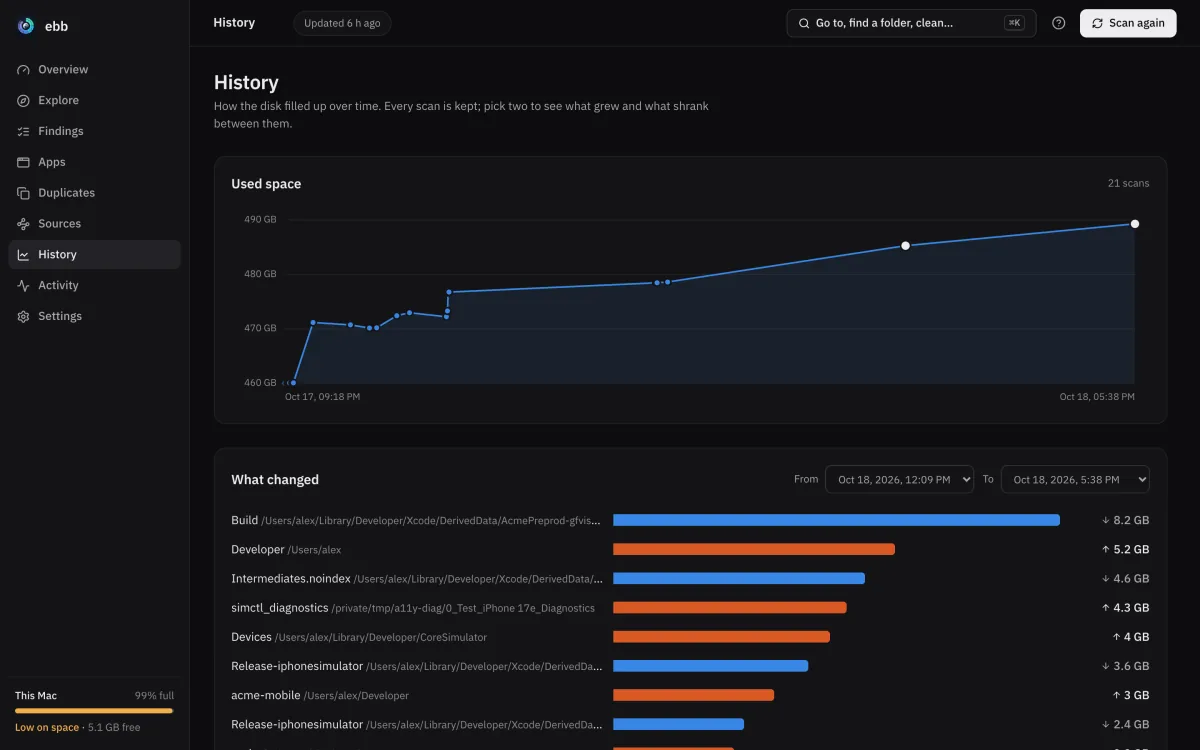Click the refresh icon in Scan again

tap(1098, 23)
